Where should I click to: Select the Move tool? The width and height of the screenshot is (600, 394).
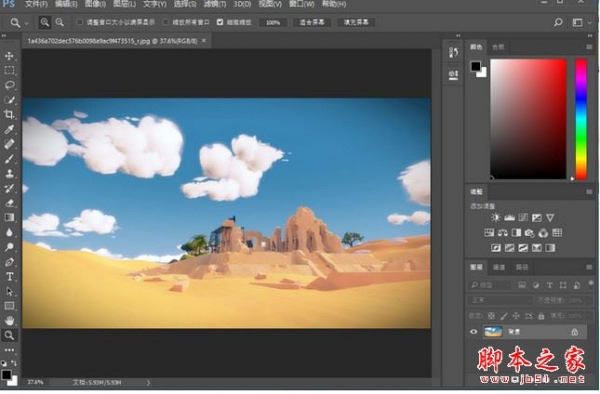[9, 56]
